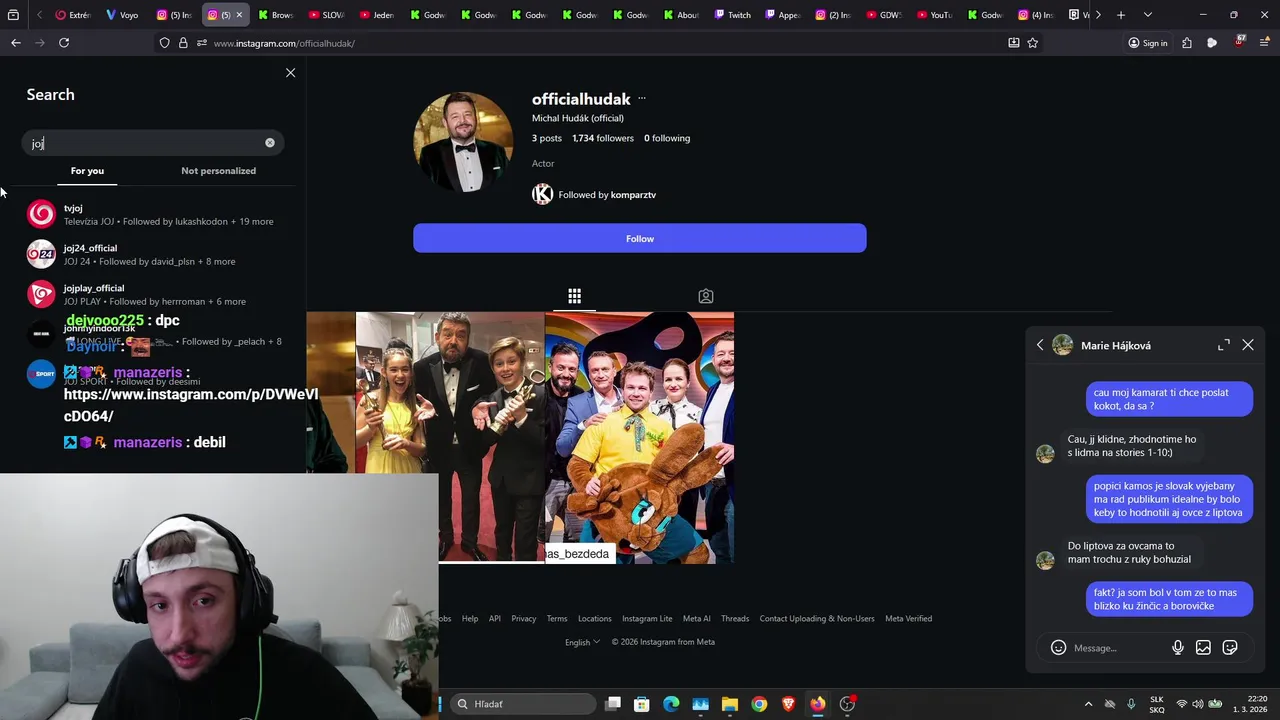This screenshot has height=720, width=1280.
Task: Close the active Instagram tab
Action: pos(239,15)
